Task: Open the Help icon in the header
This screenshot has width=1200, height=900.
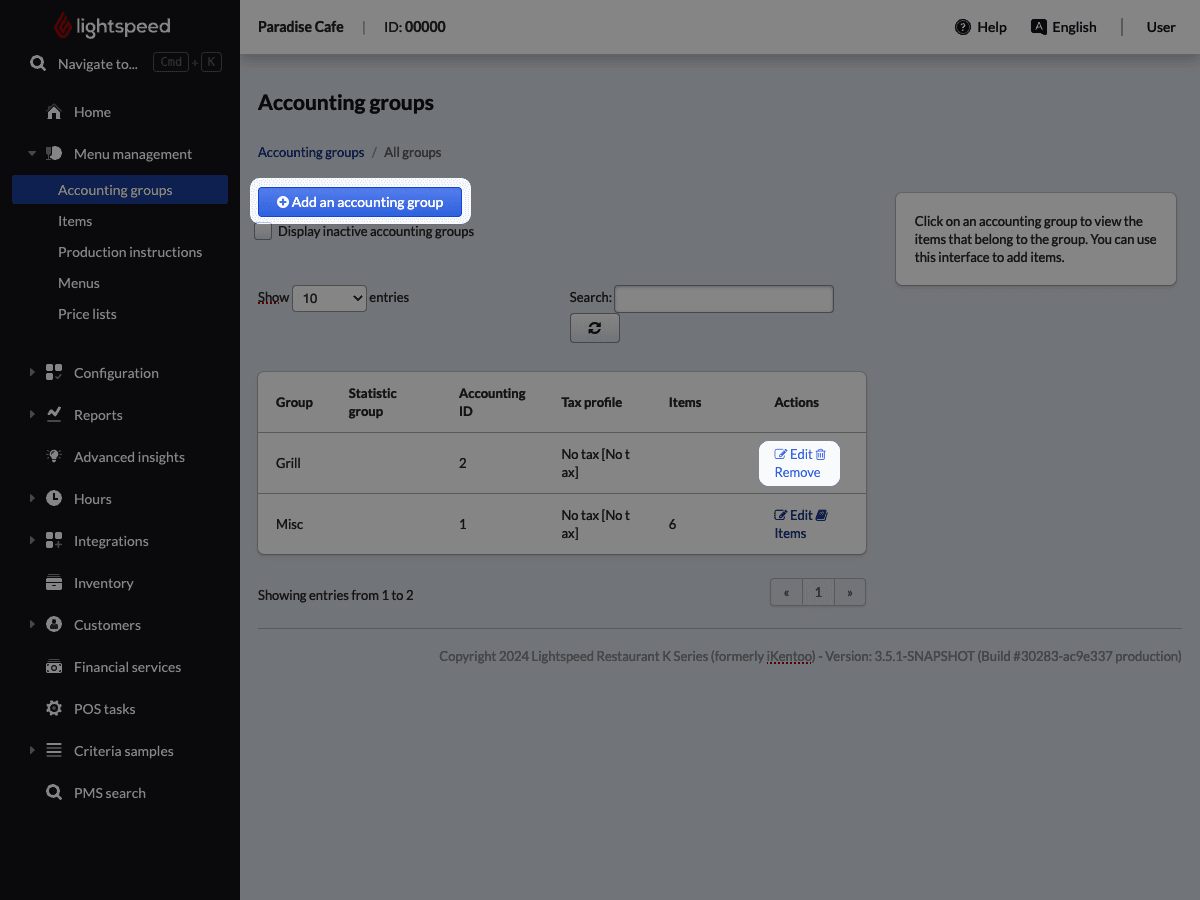Action: pos(961,27)
